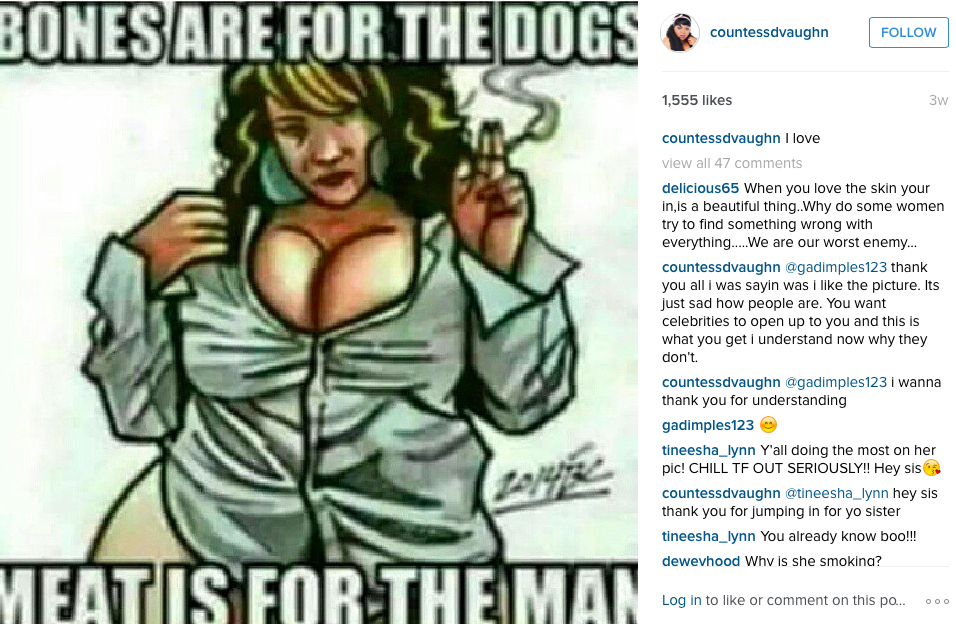Click the post meme image
Image resolution: width=956 pixels, height=624 pixels.
point(319,312)
